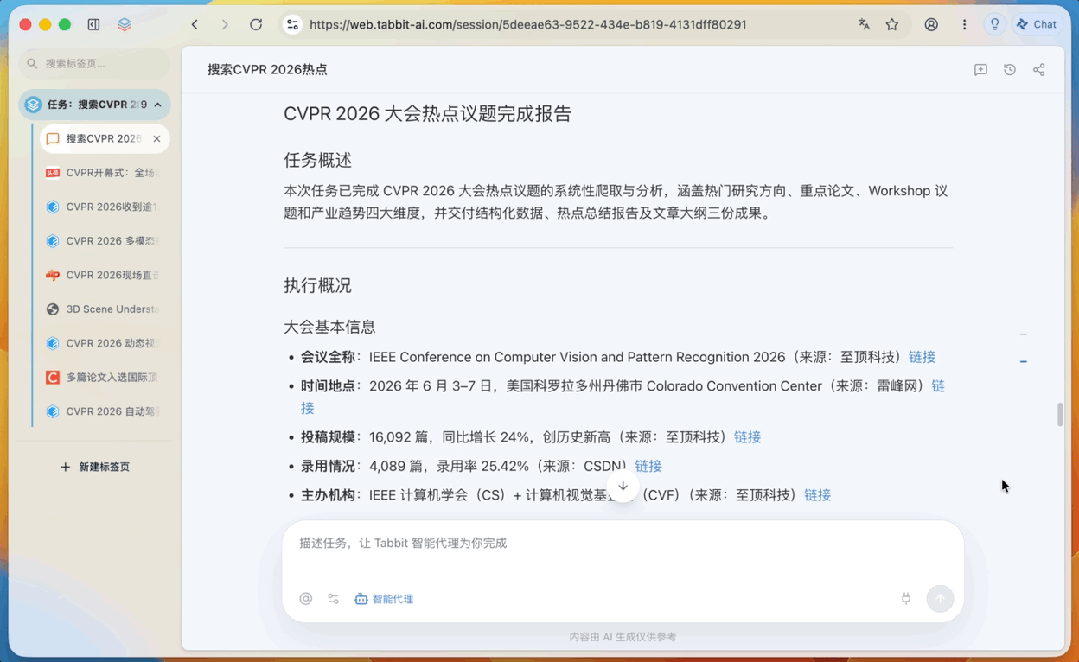1079x662 pixels.
Task: Open site settings icon in address bar
Action: point(292,25)
